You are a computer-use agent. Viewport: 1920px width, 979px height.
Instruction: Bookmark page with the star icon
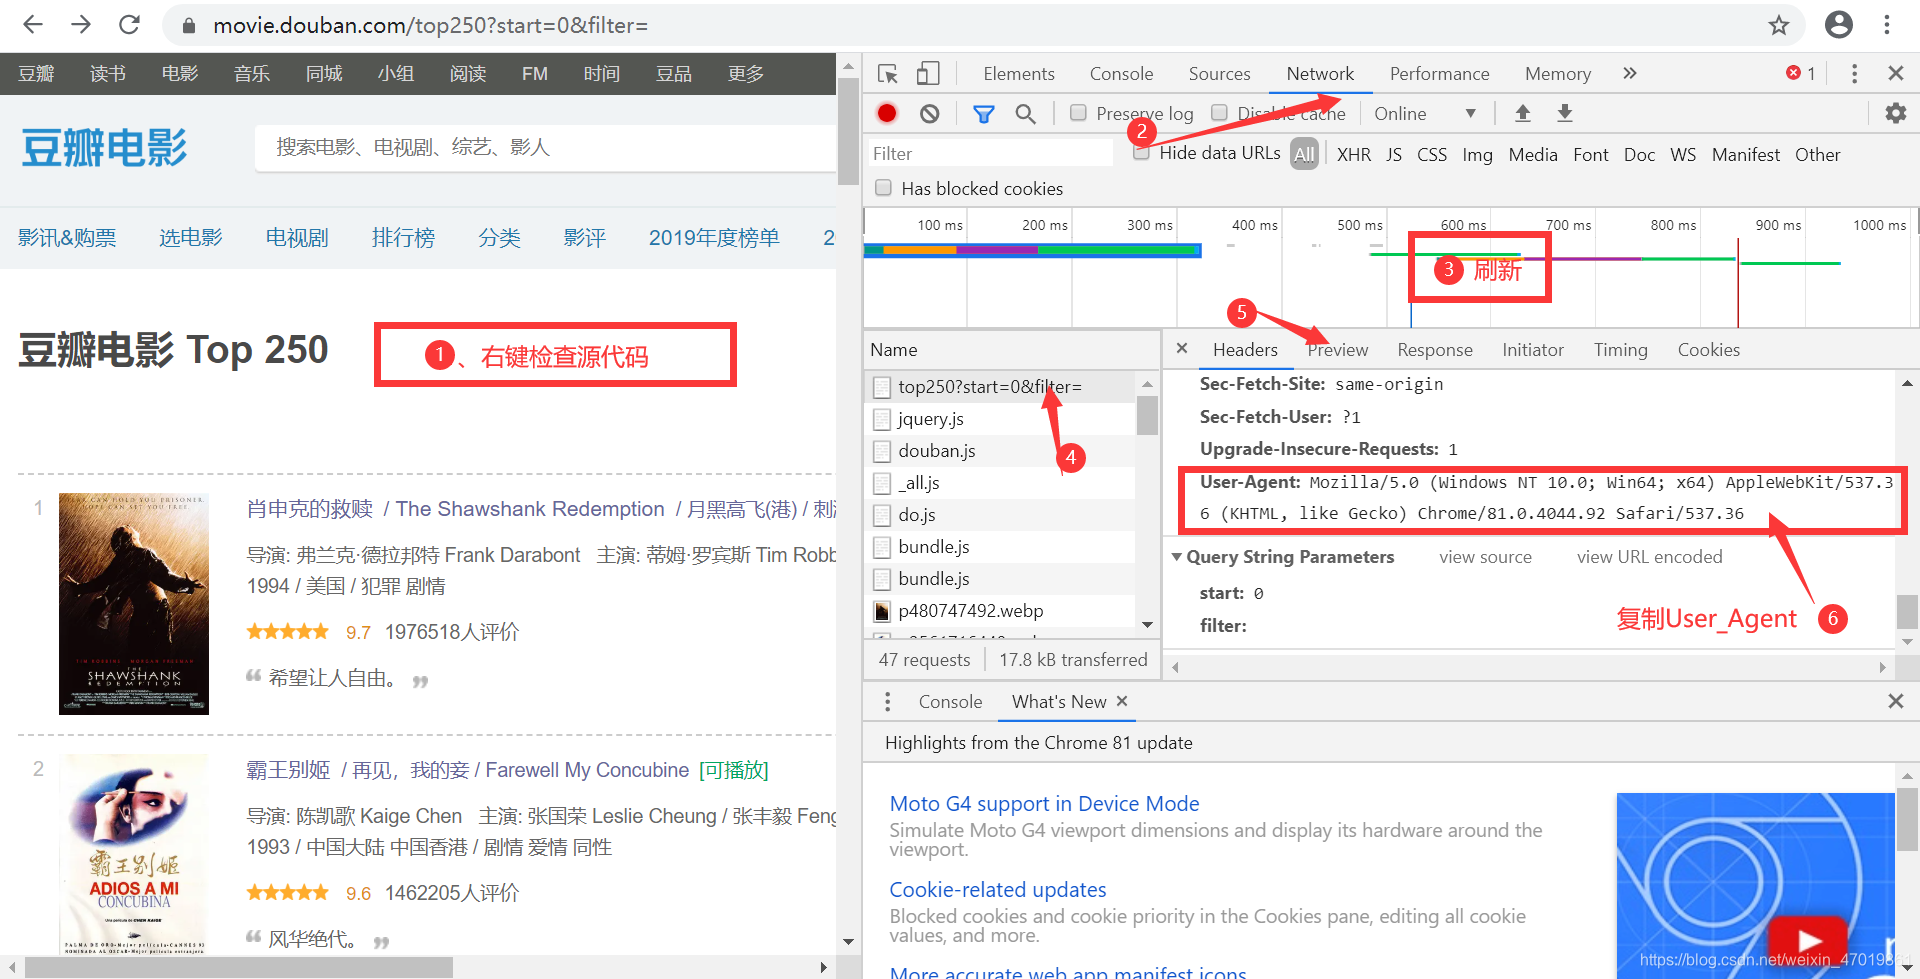[x=1778, y=25]
